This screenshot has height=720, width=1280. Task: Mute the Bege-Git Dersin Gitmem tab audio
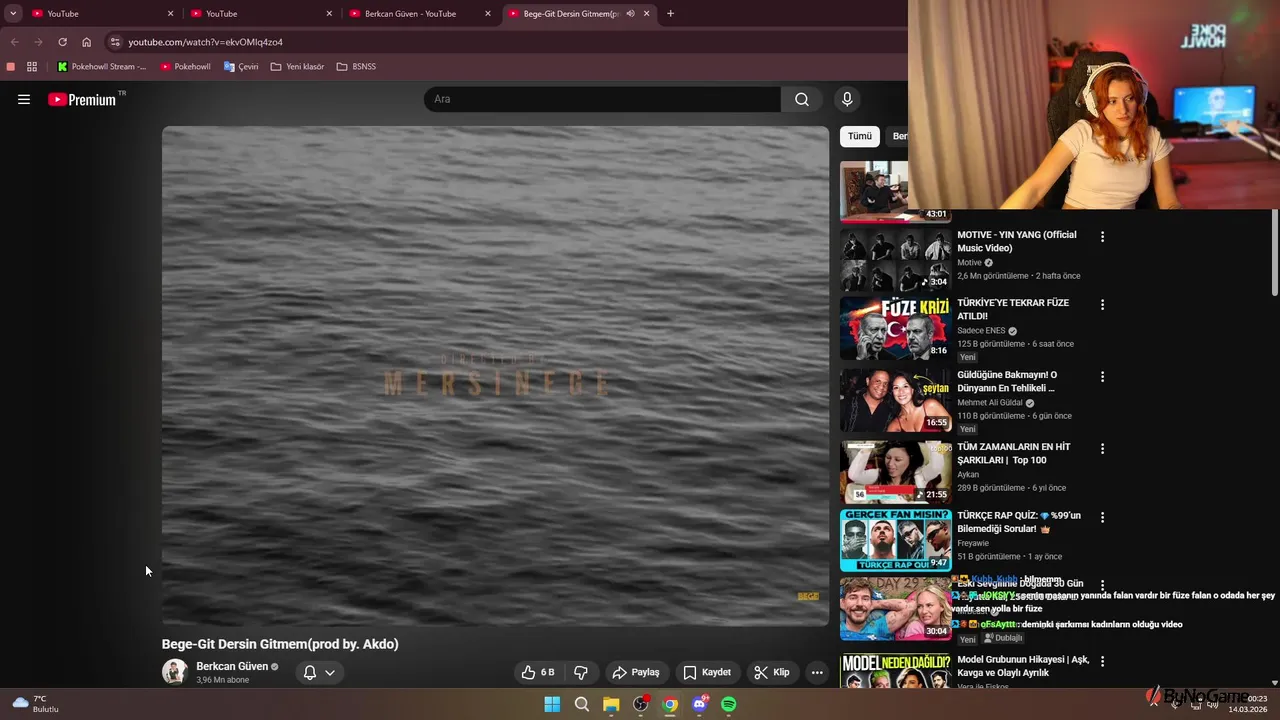pyautogui.click(x=630, y=14)
